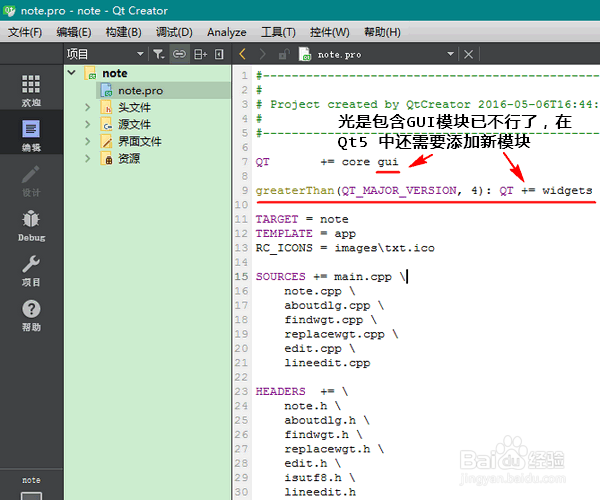Viewport: 600px width, 500px height.
Task: Click the lineedit.cpp source entry
Action: (x=327, y=363)
